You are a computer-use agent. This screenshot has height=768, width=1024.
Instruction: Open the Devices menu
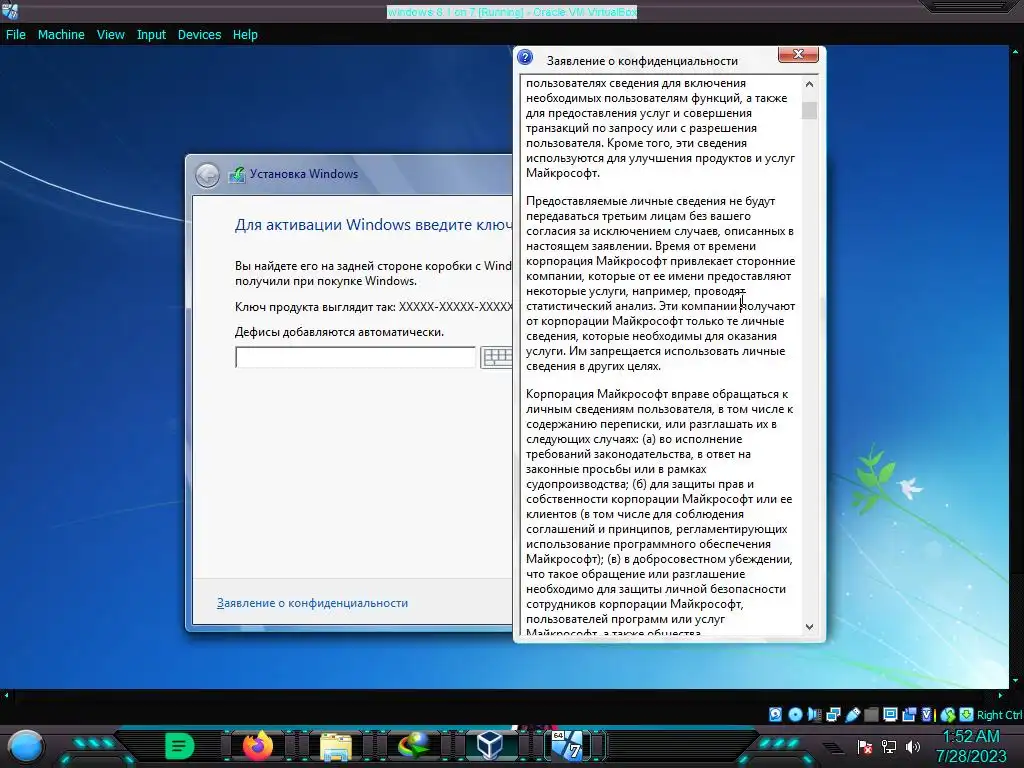click(199, 35)
